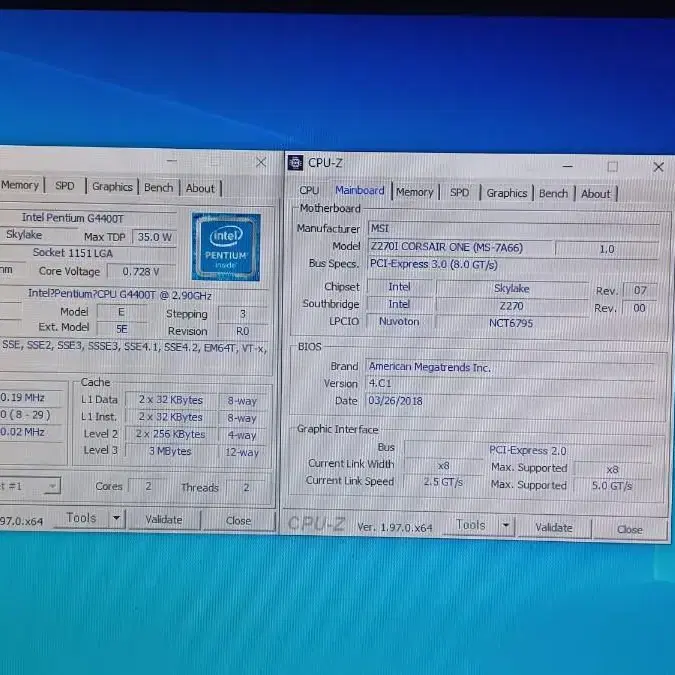Screen dimensions: 675x675
Task: Open Graphics tab in right CPU-Z window
Action: (507, 193)
